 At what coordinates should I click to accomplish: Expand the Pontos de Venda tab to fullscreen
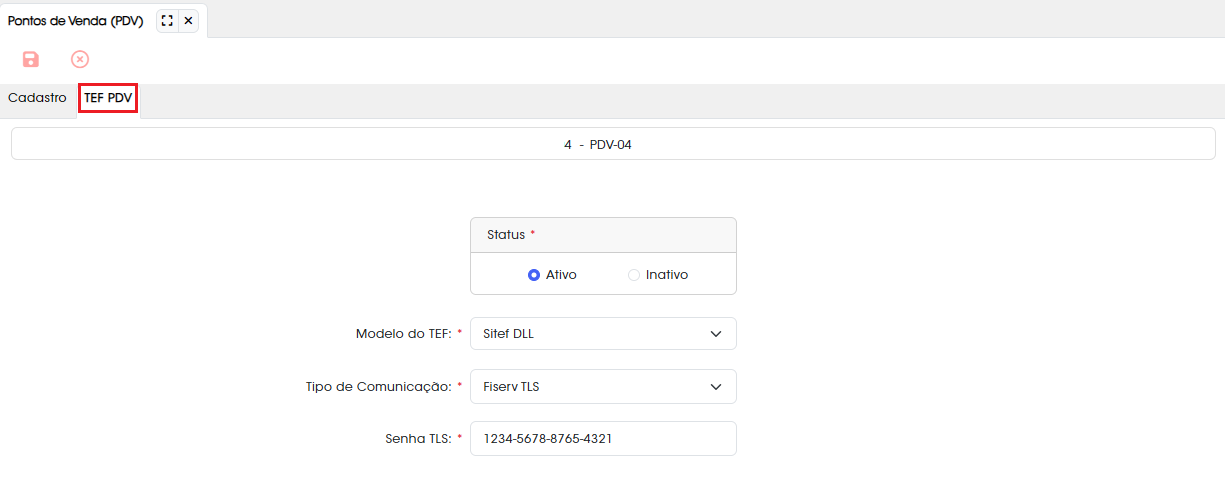(167, 21)
